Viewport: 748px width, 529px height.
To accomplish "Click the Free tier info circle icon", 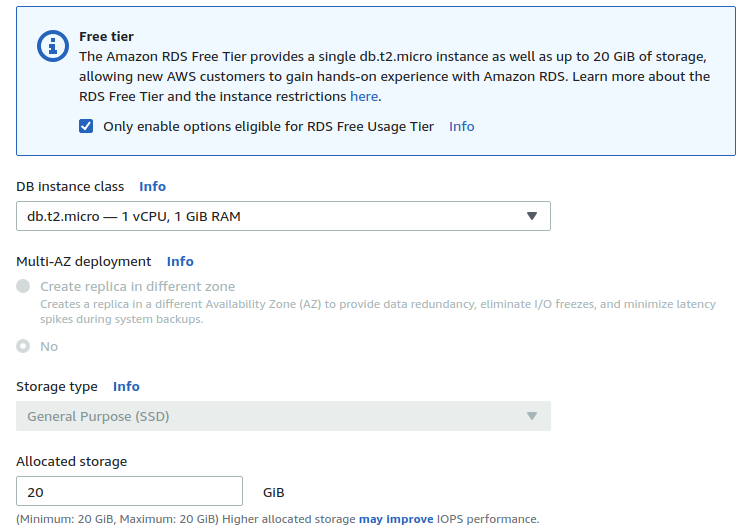I will 52,45.
